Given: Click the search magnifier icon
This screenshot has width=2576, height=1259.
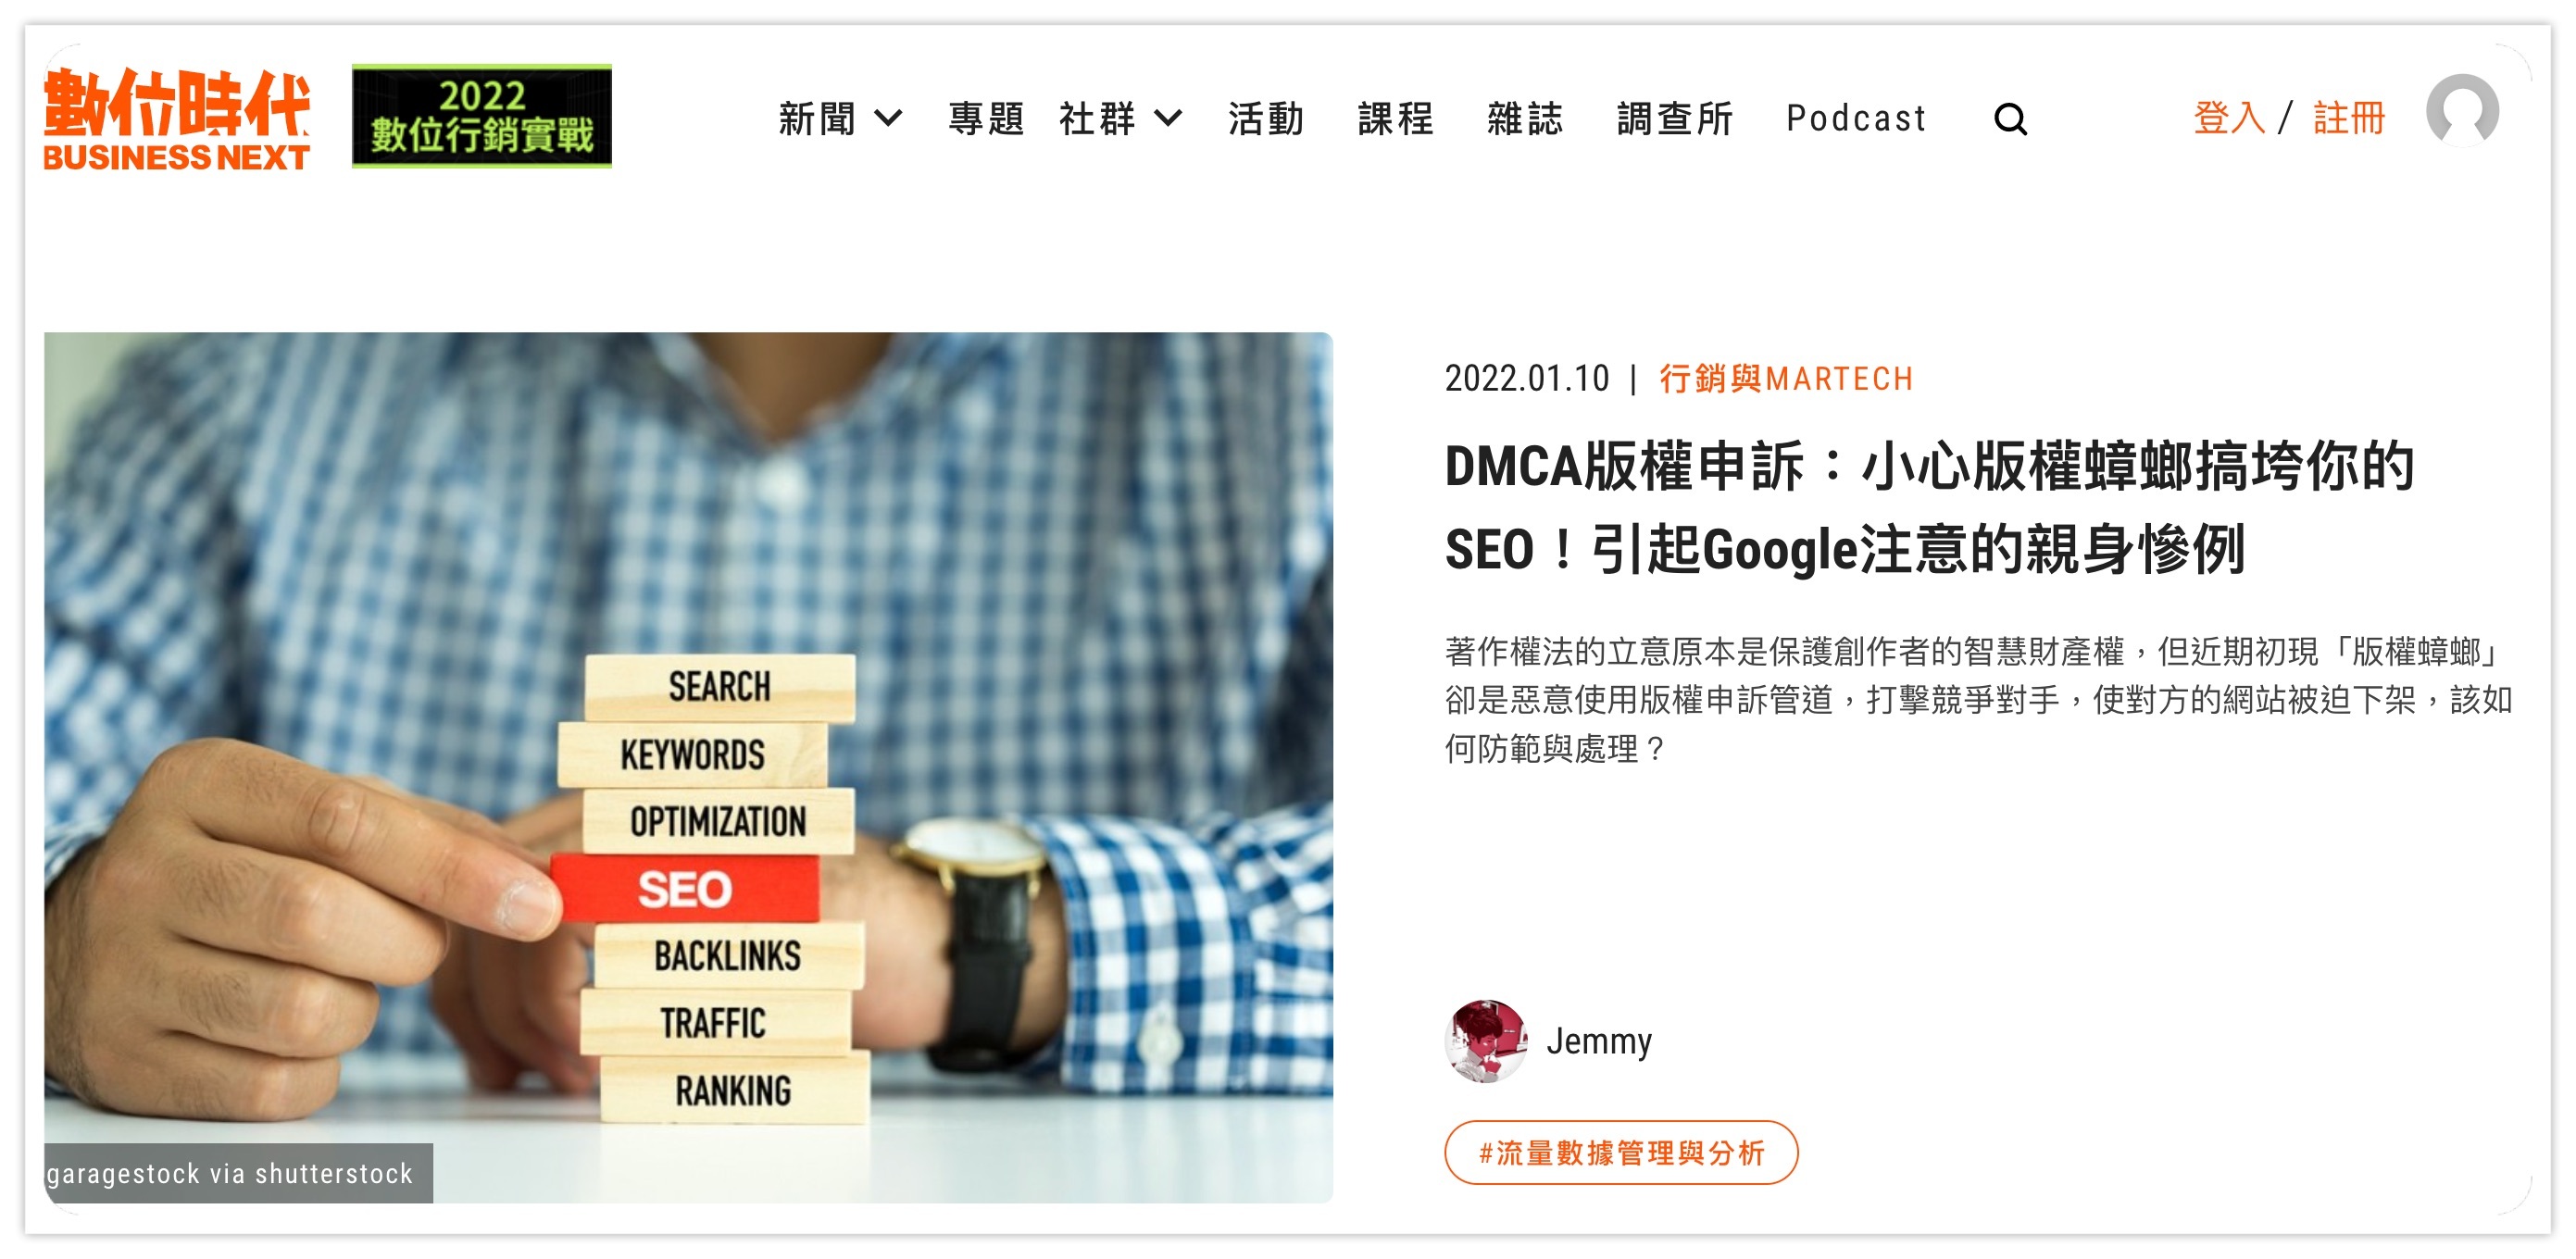Looking at the screenshot, I should pyautogui.click(x=2010, y=119).
